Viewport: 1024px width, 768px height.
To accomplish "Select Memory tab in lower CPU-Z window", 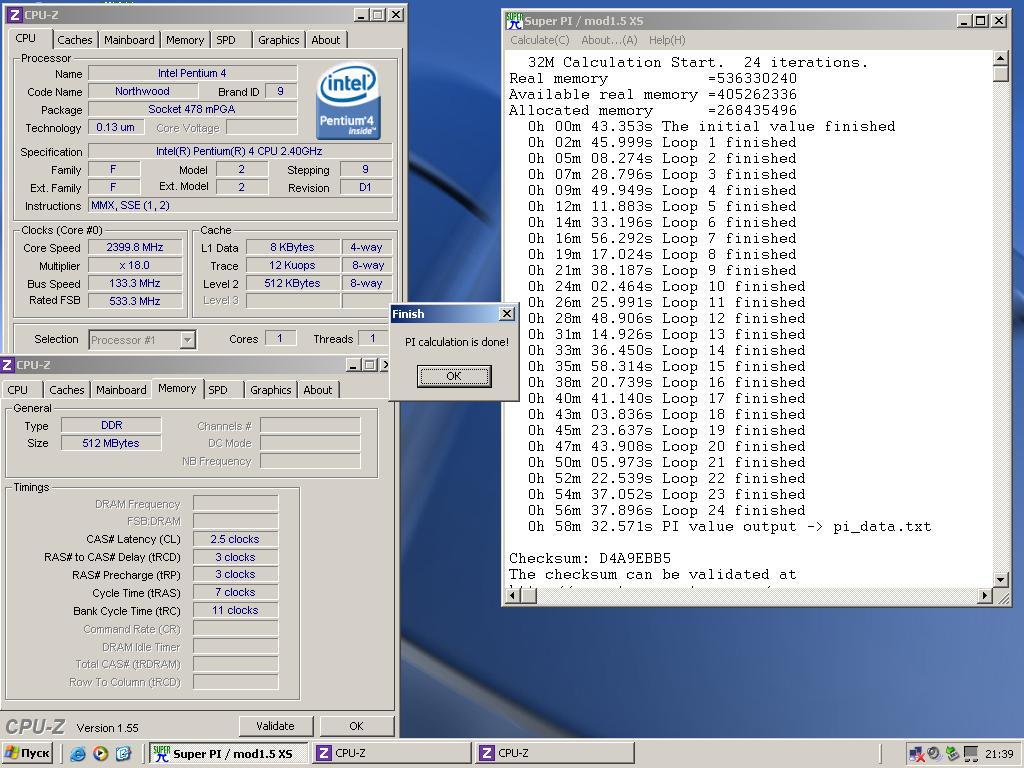I will pos(177,389).
